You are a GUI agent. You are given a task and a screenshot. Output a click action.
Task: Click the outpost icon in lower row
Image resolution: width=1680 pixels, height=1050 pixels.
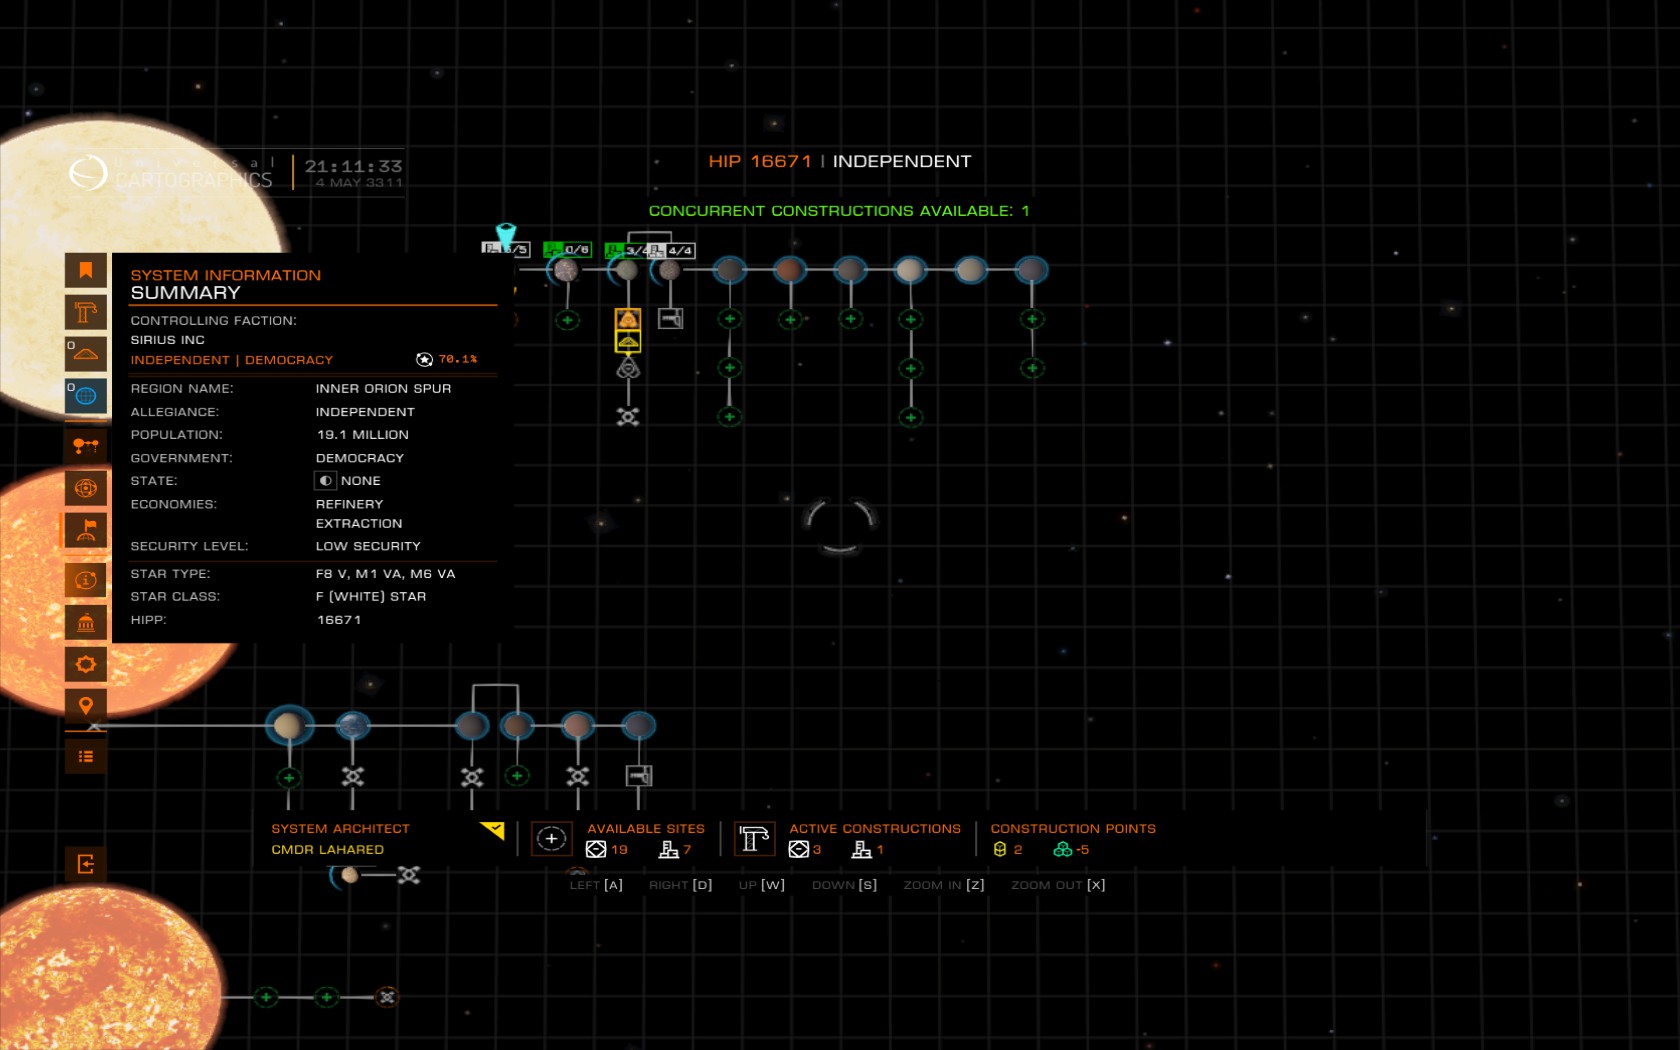(639, 776)
